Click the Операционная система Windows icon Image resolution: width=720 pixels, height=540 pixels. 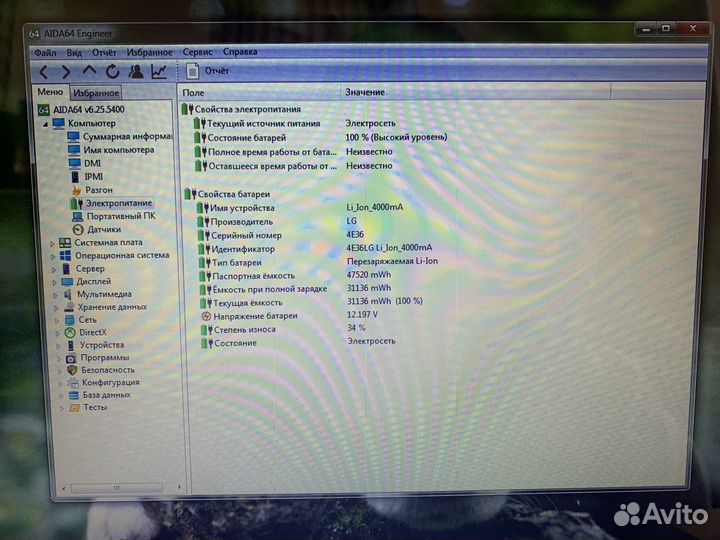coord(65,255)
